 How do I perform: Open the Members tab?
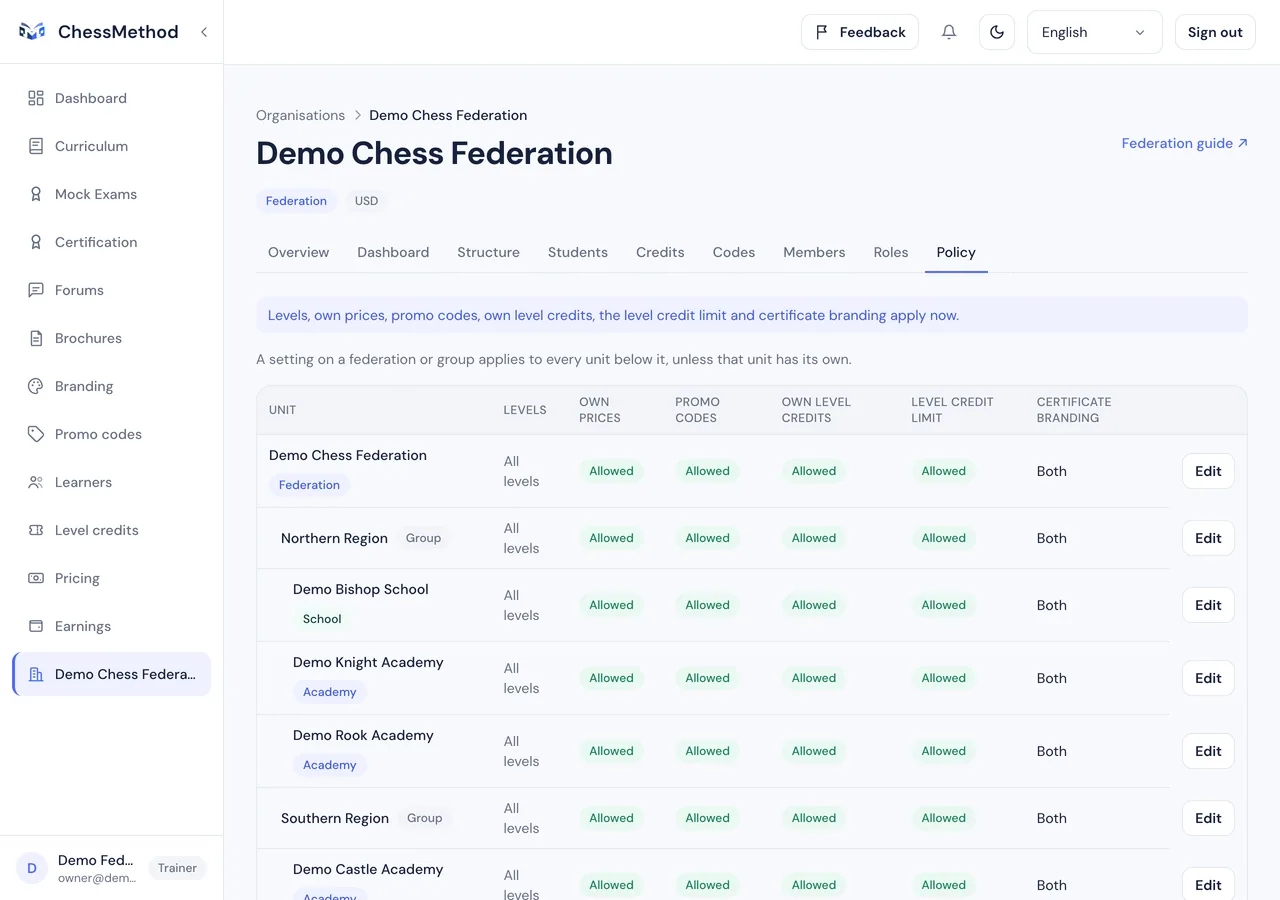click(814, 252)
